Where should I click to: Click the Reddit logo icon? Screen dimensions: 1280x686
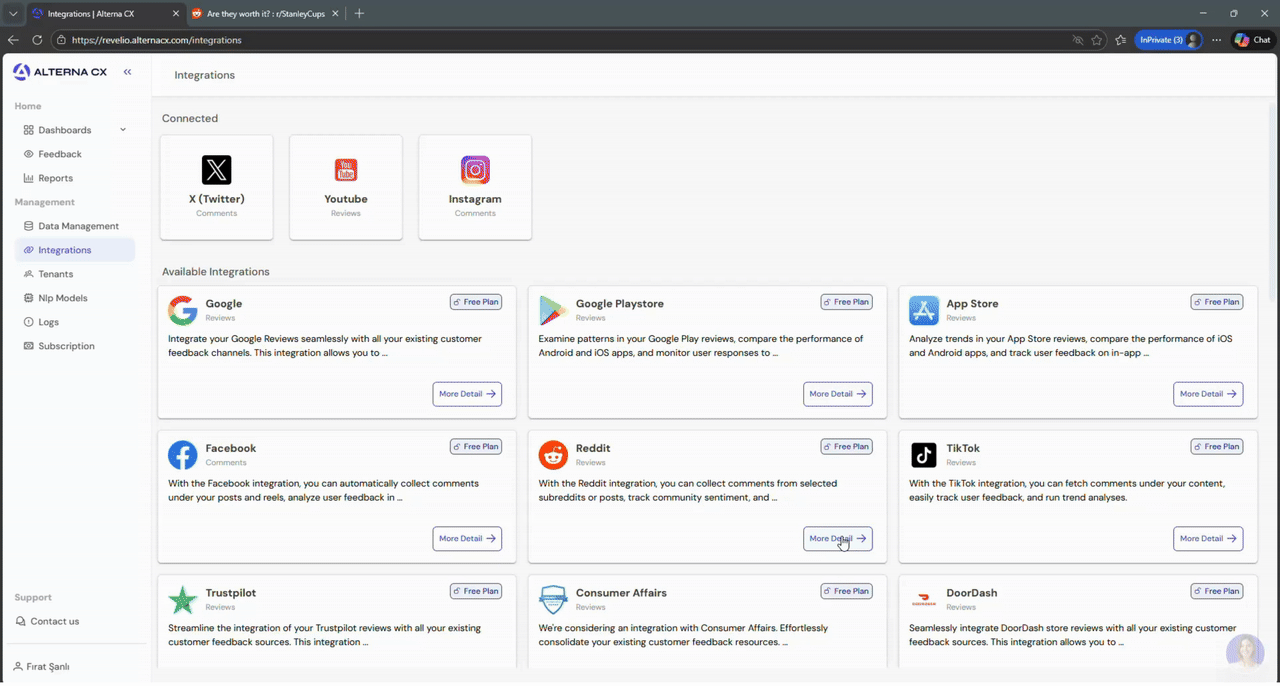pos(553,455)
